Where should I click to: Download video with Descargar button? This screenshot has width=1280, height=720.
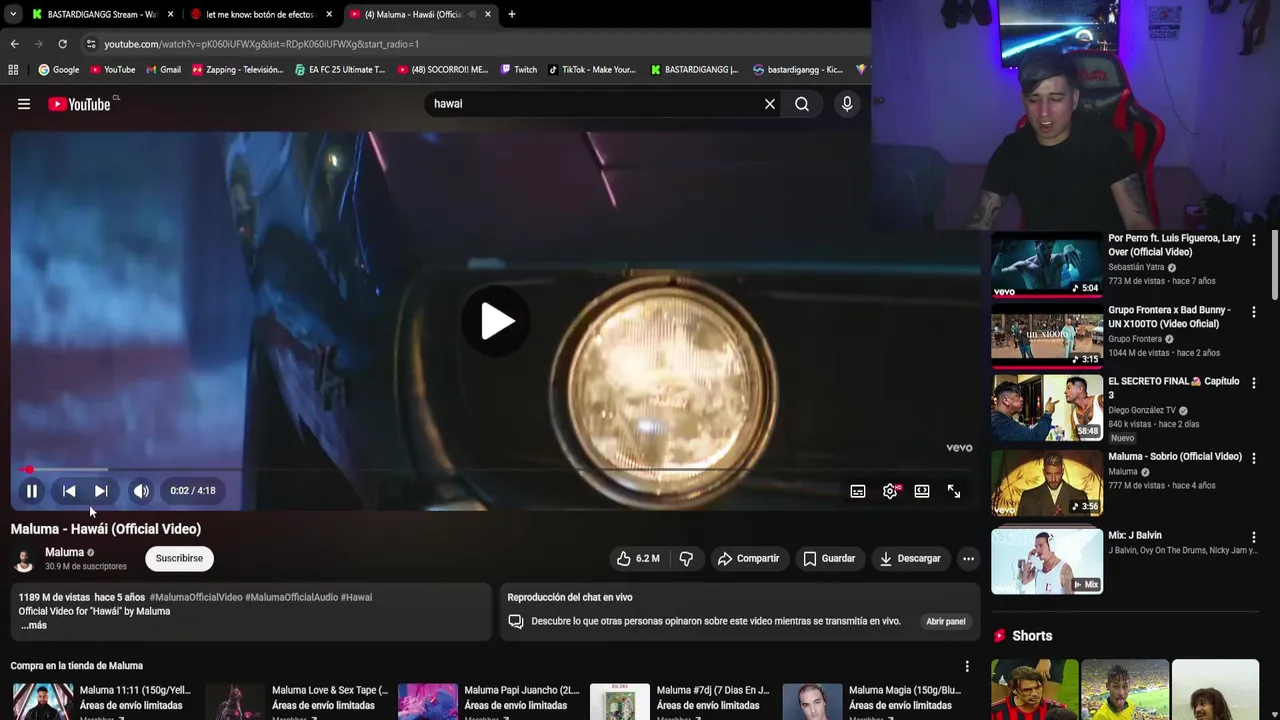point(910,559)
